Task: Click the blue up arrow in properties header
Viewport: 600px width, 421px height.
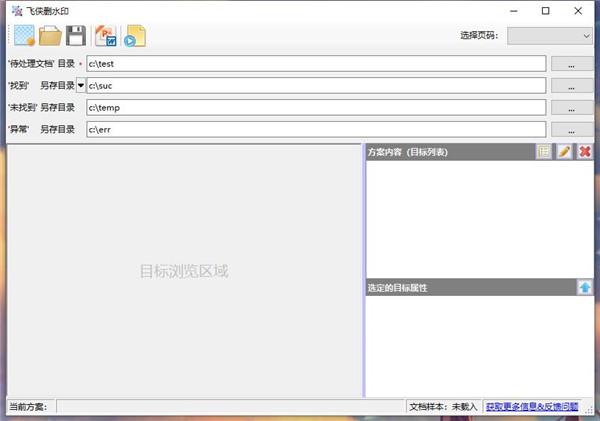Action: click(x=585, y=287)
